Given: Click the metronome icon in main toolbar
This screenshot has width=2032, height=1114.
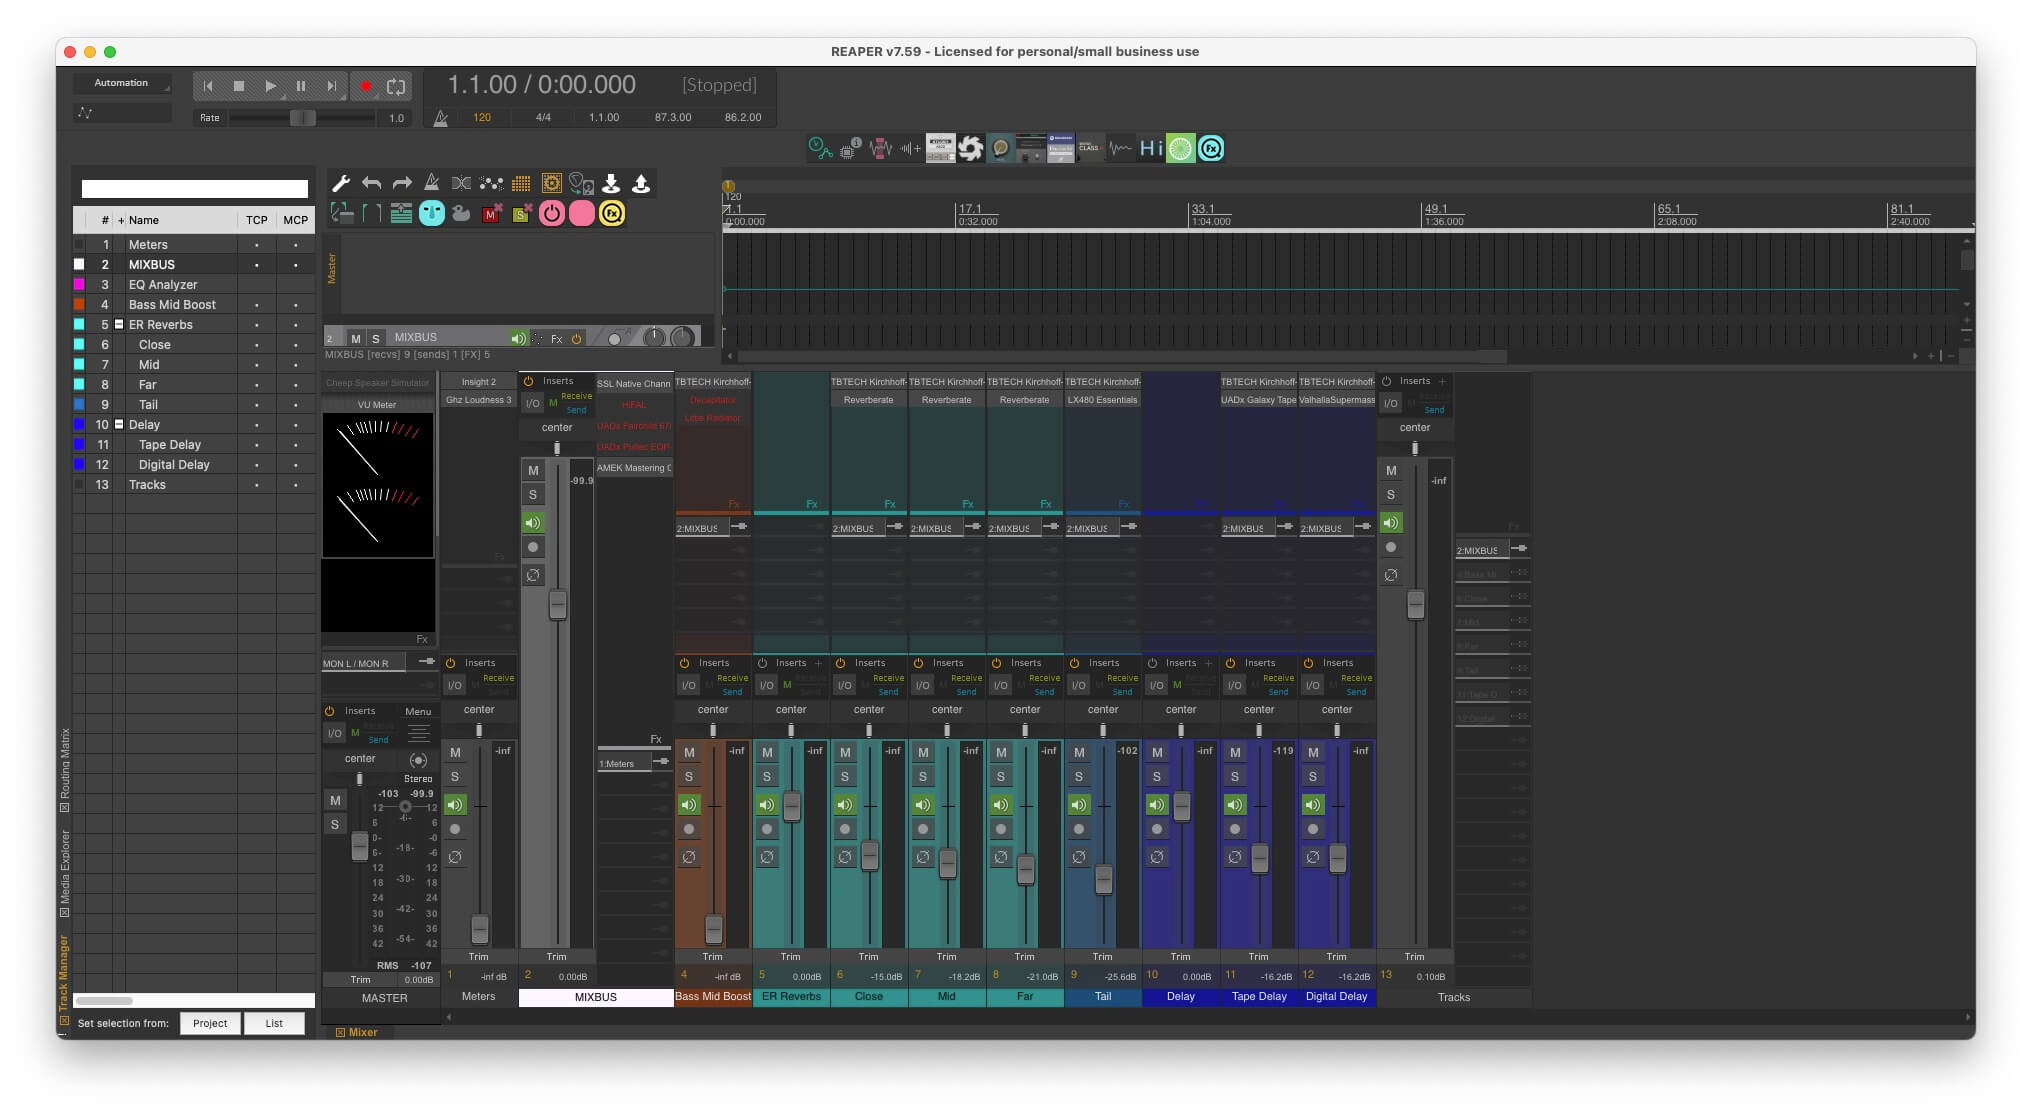Looking at the screenshot, I should pyautogui.click(x=431, y=183).
